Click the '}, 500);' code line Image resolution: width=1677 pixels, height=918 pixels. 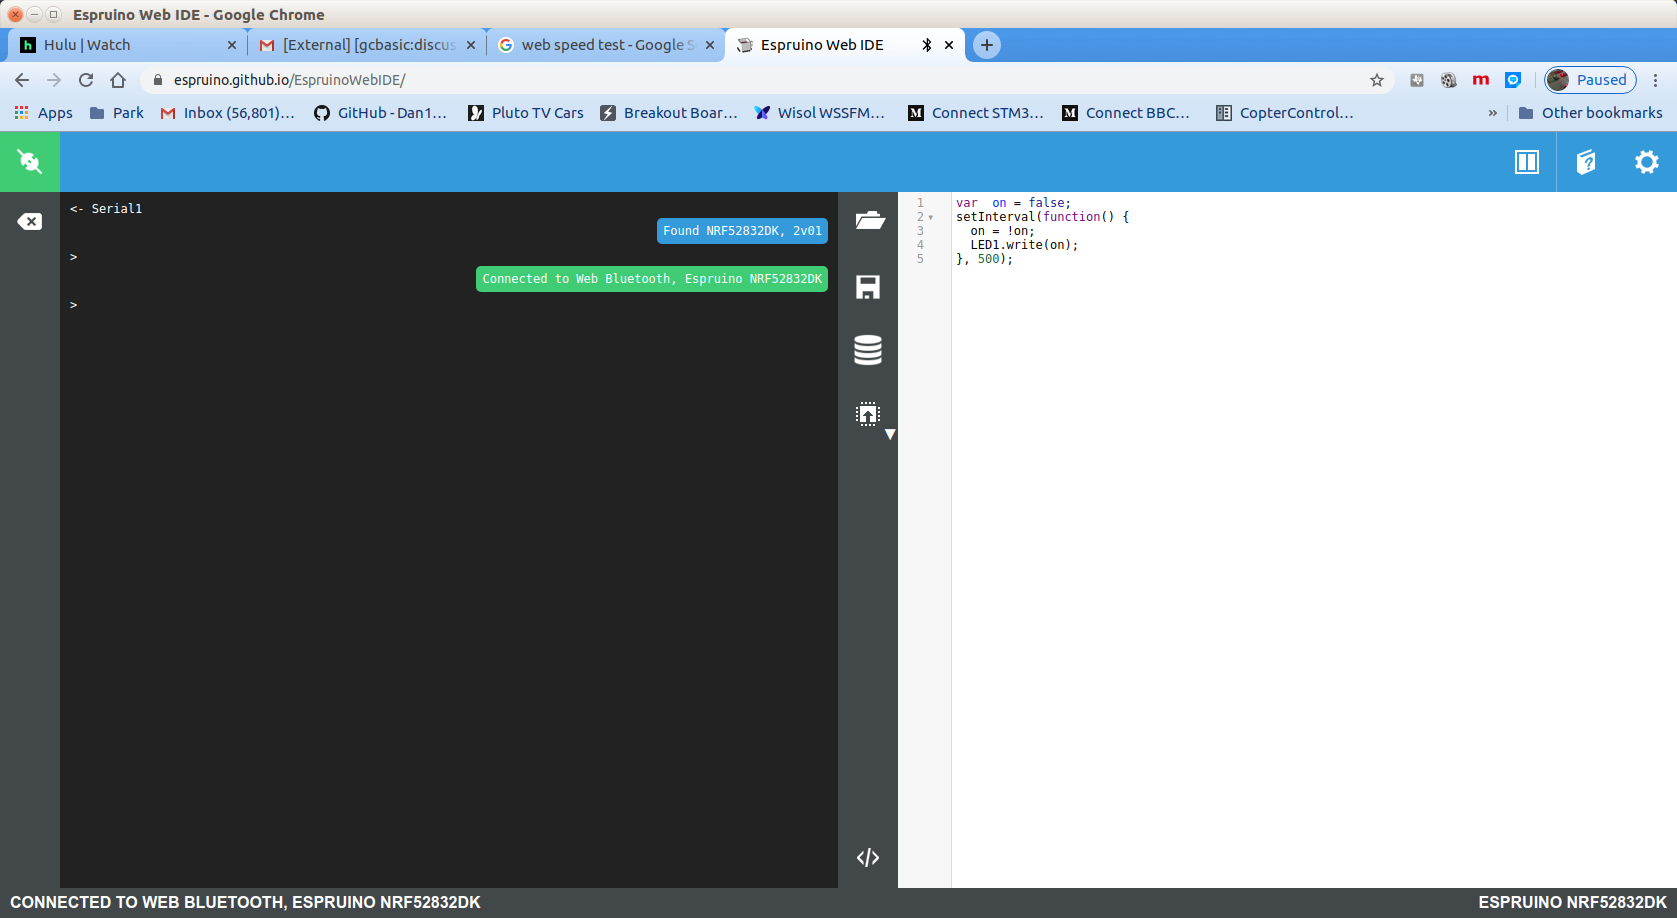pos(985,259)
